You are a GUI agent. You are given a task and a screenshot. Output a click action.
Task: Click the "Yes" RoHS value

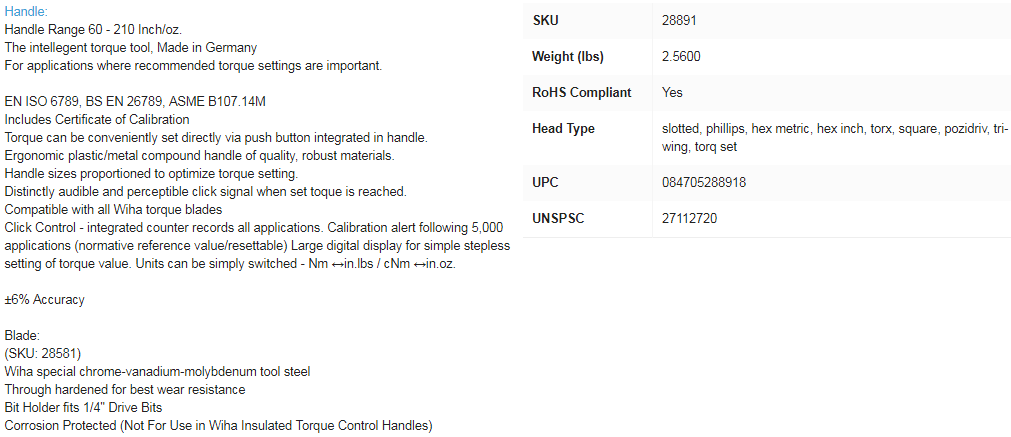[672, 92]
